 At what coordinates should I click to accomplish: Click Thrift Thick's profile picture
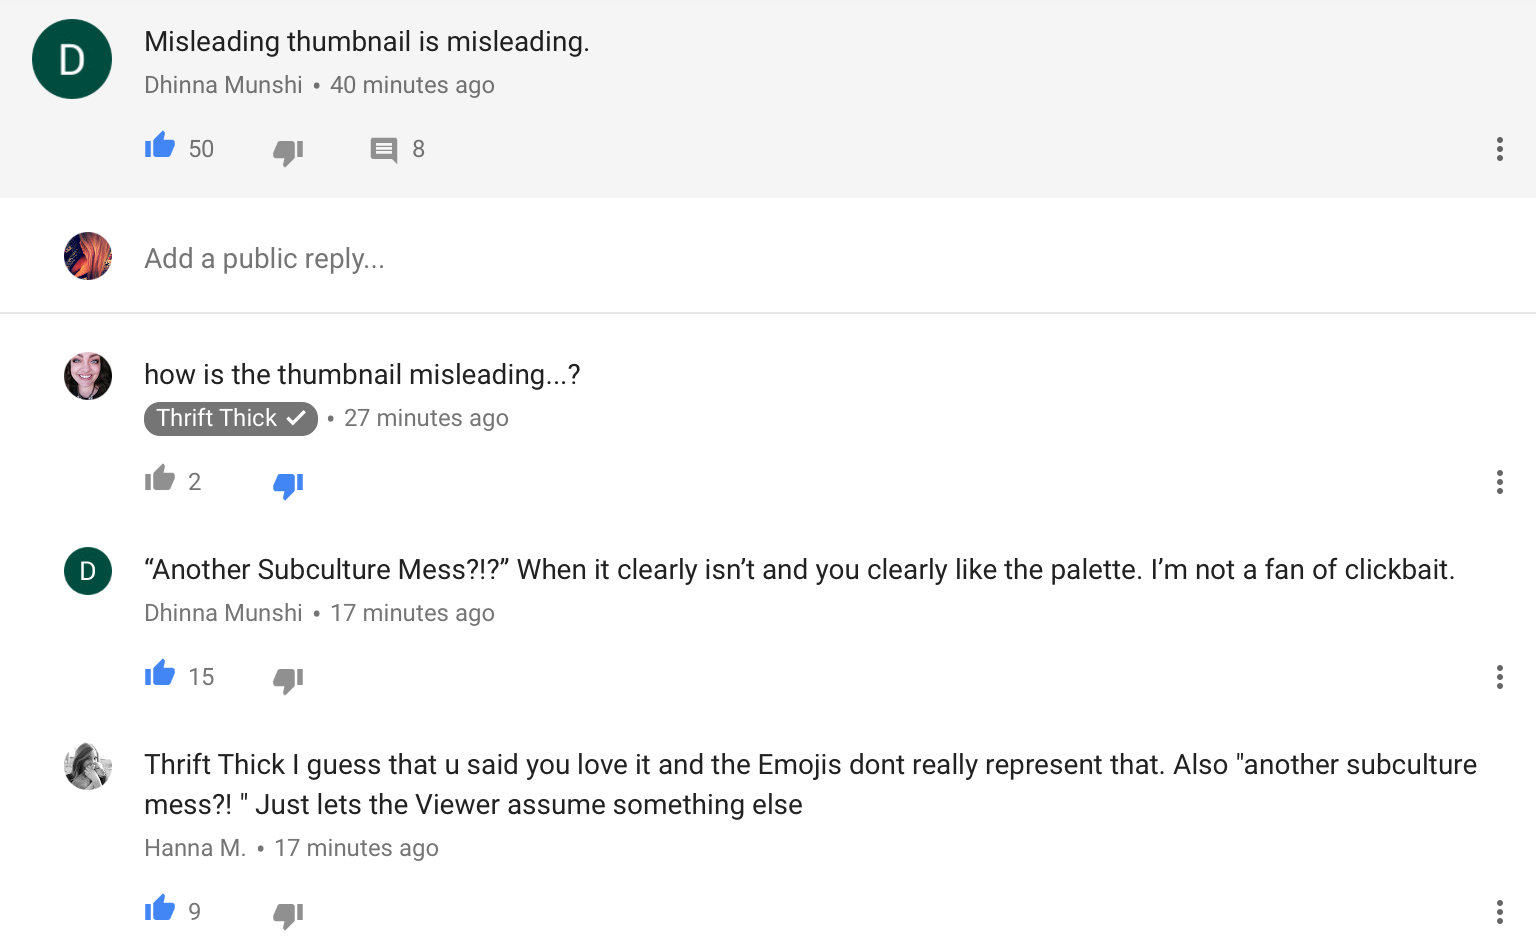click(x=88, y=376)
